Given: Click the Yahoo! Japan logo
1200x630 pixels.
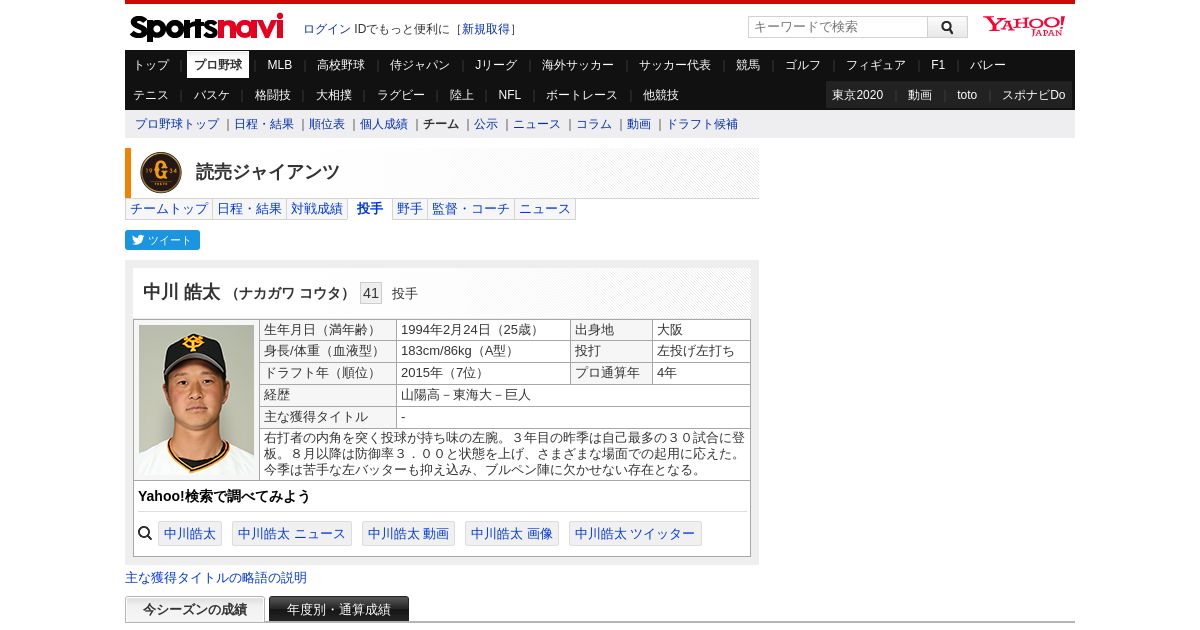Looking at the screenshot, I should [1024, 26].
